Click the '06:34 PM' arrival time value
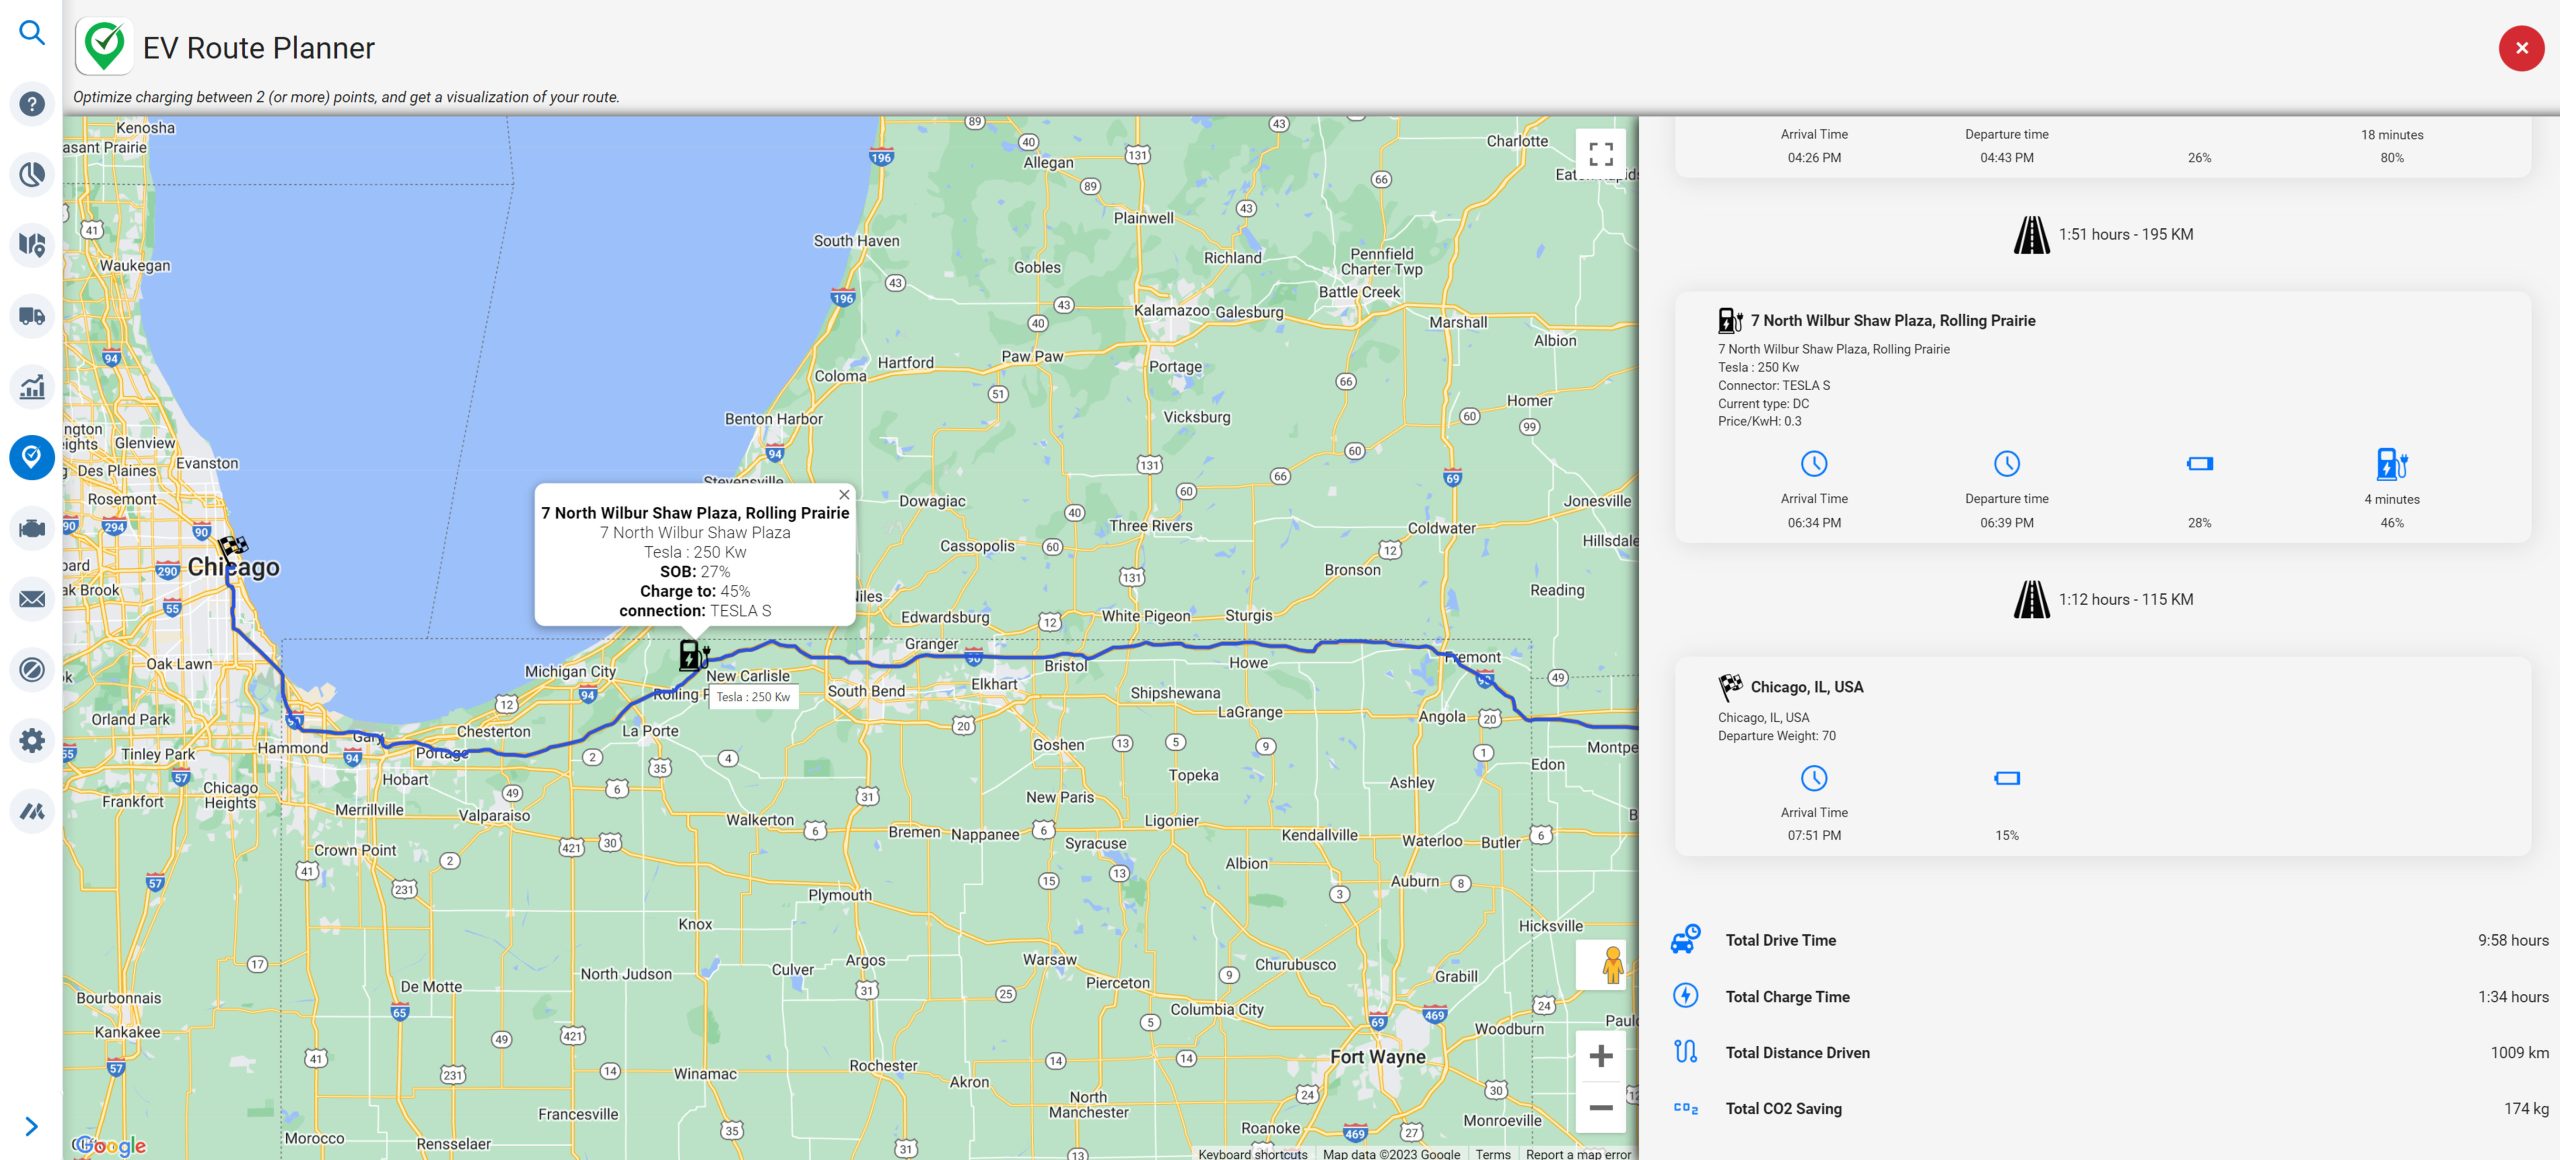Viewport: 2560px width, 1160px height. tap(1814, 523)
